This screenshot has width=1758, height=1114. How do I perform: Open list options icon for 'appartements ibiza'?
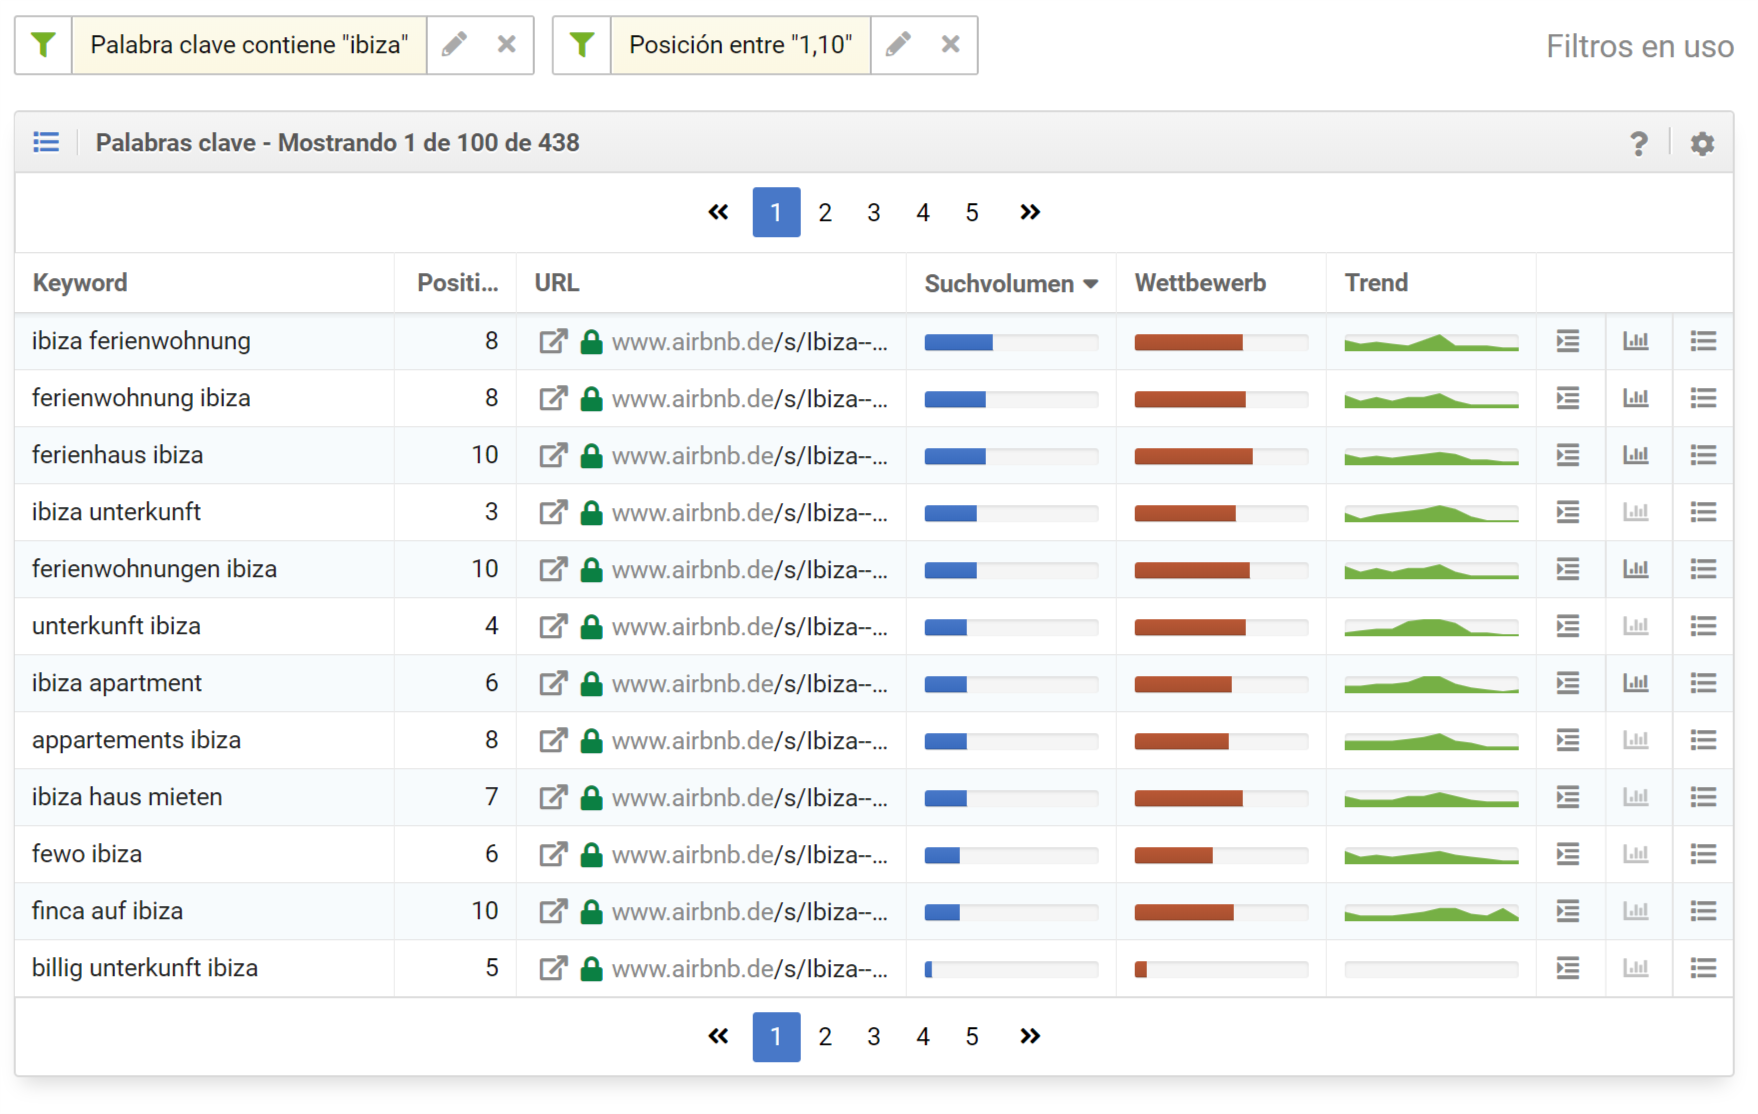point(1703,740)
